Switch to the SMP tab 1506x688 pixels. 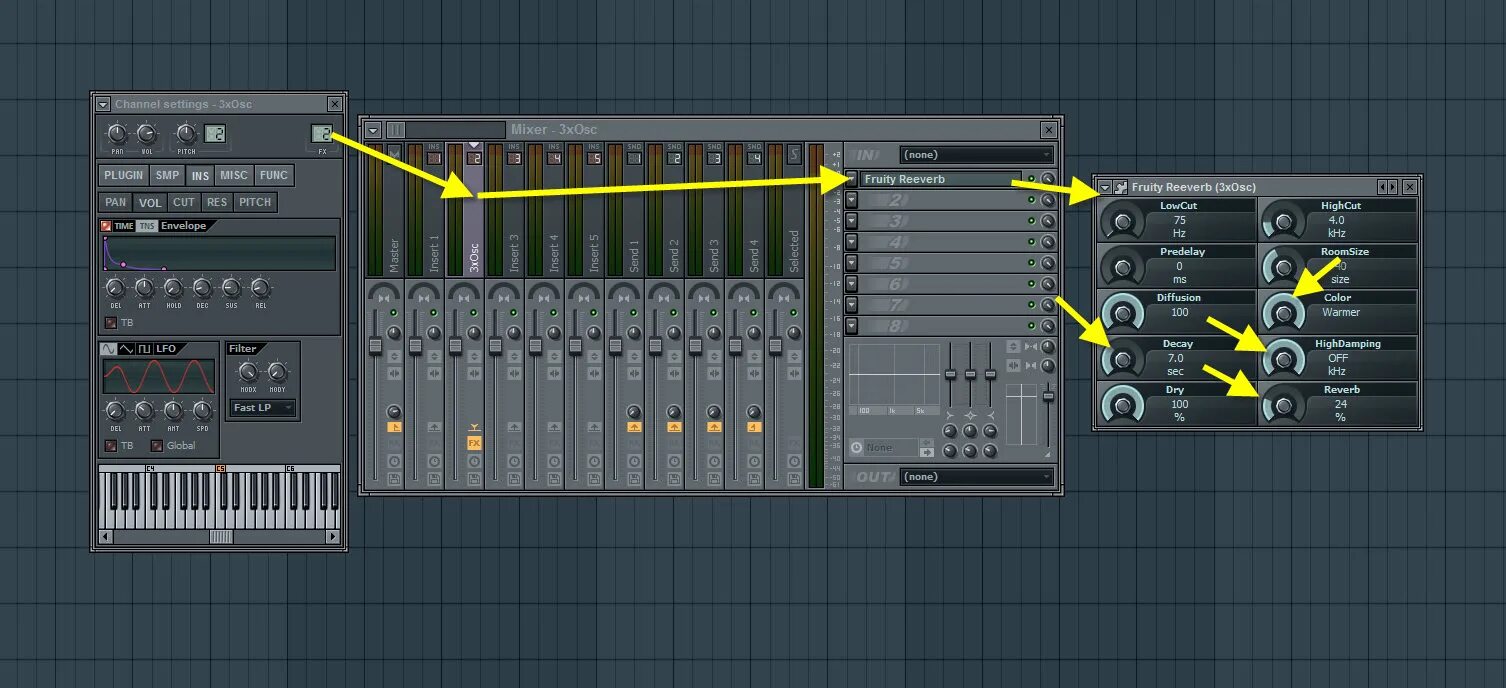coord(168,175)
